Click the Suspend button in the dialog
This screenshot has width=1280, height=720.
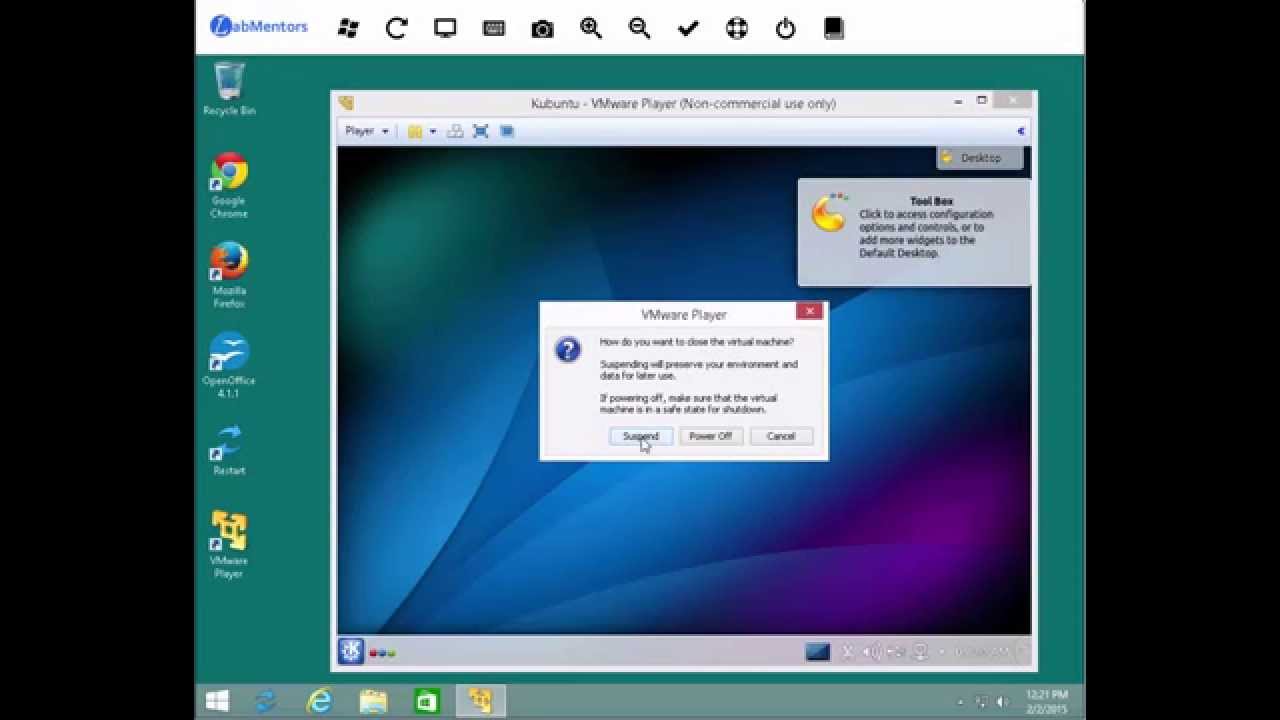(x=641, y=436)
